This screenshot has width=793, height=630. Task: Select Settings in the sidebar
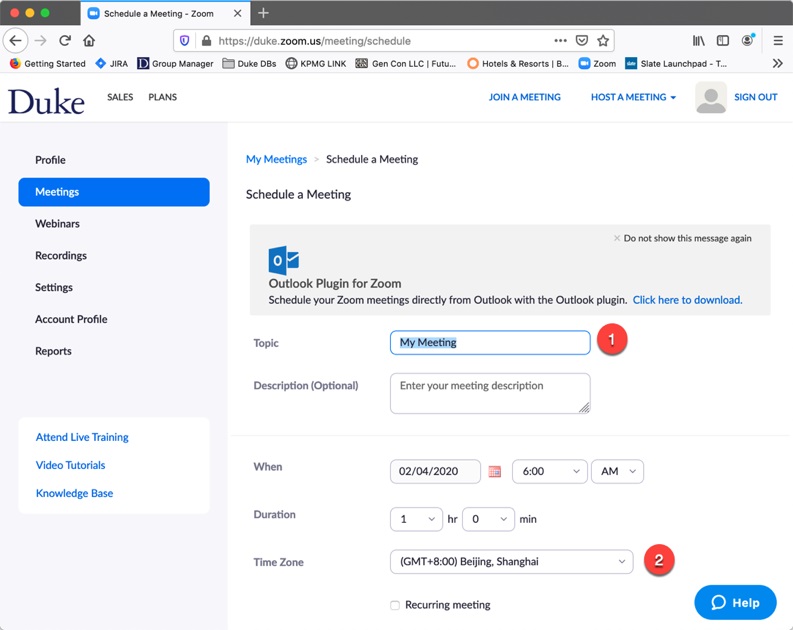point(54,287)
